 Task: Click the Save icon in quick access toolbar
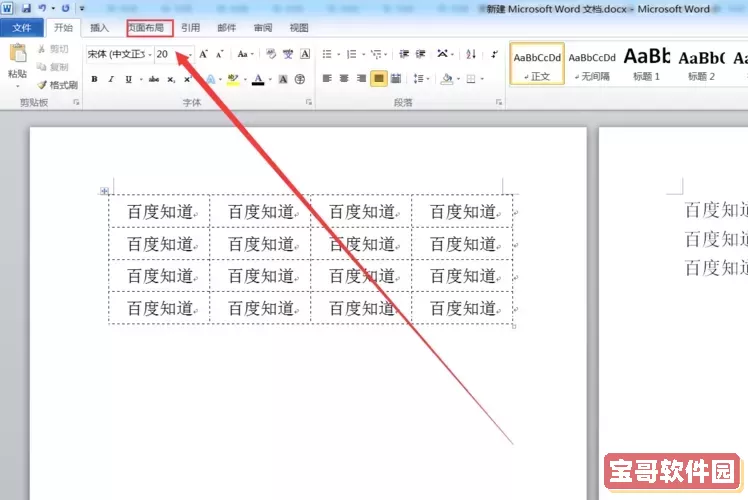[x=26, y=8]
